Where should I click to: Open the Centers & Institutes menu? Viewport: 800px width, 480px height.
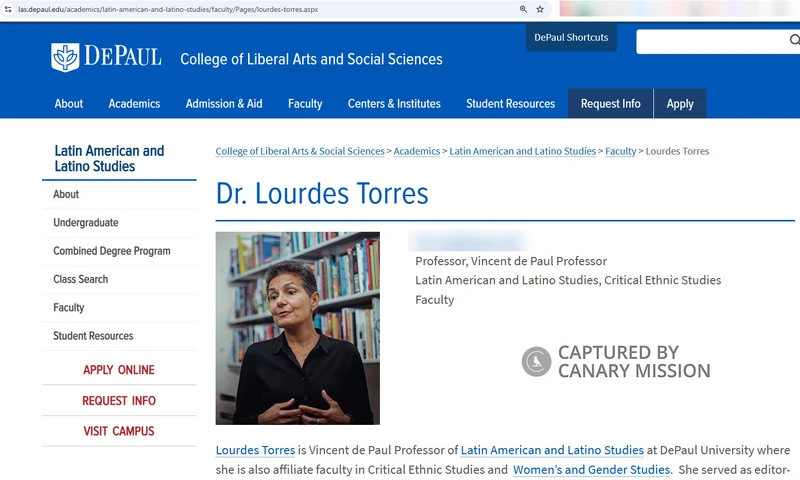(x=394, y=104)
